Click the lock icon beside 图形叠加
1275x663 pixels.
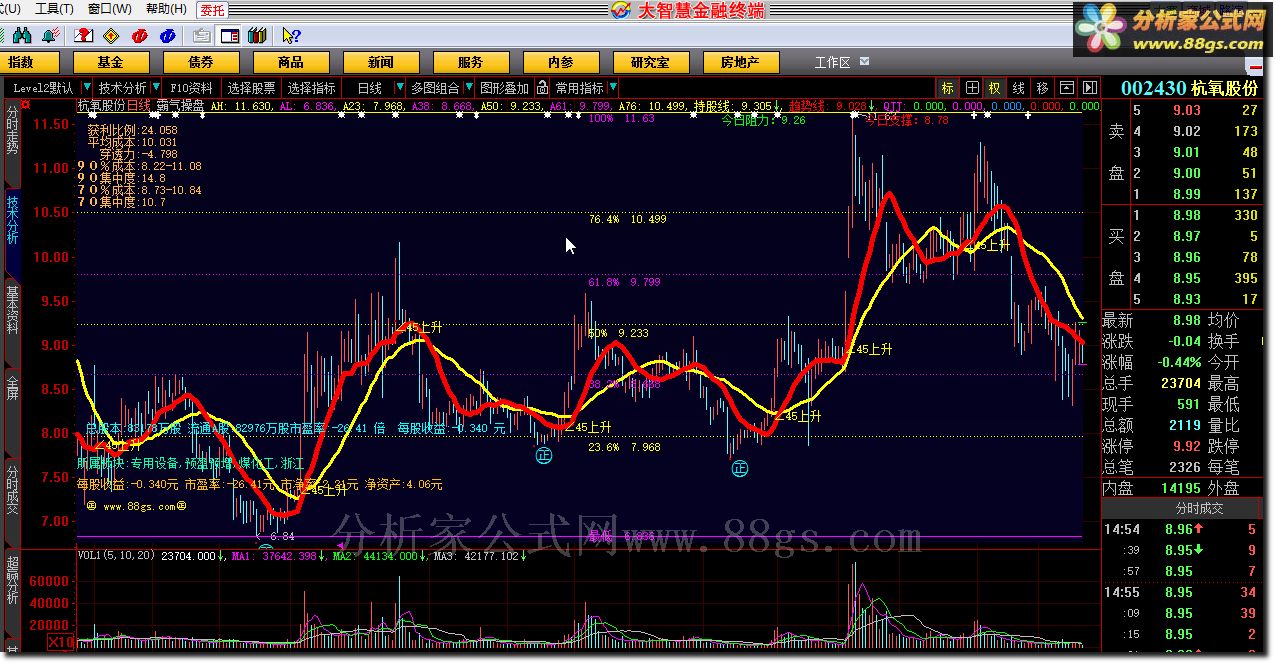(x=542, y=88)
